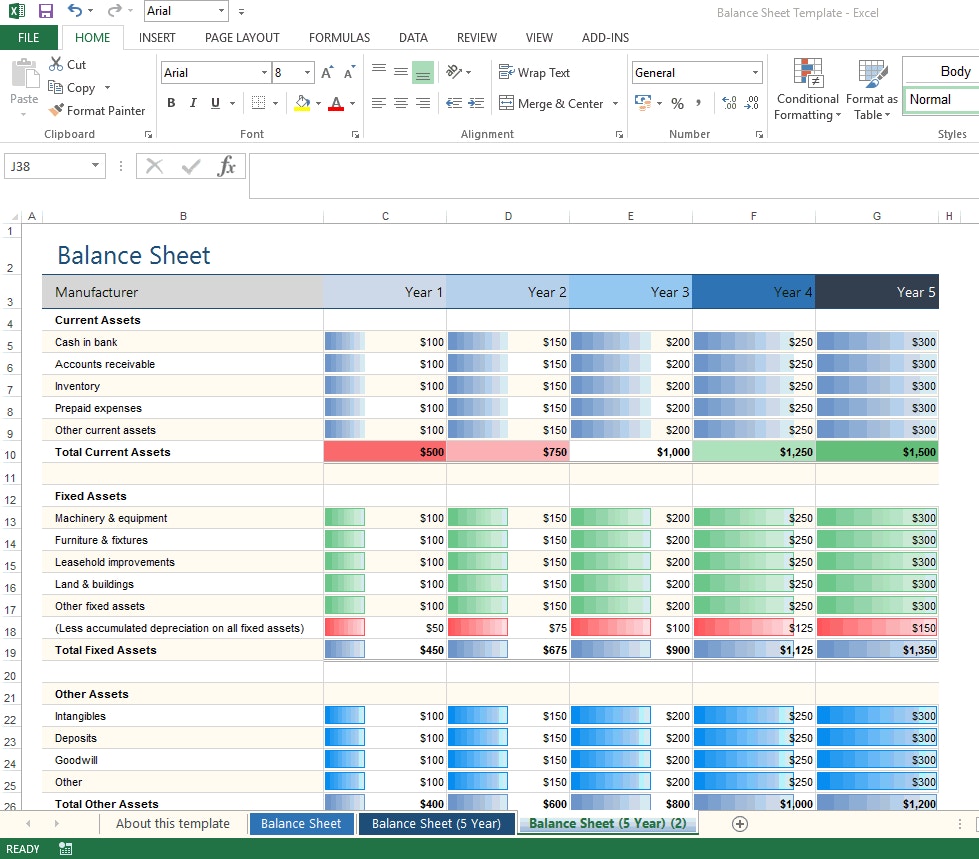Image resolution: width=979 pixels, height=859 pixels.
Task: Expand the General number format dropdown
Action: pyautogui.click(x=755, y=73)
